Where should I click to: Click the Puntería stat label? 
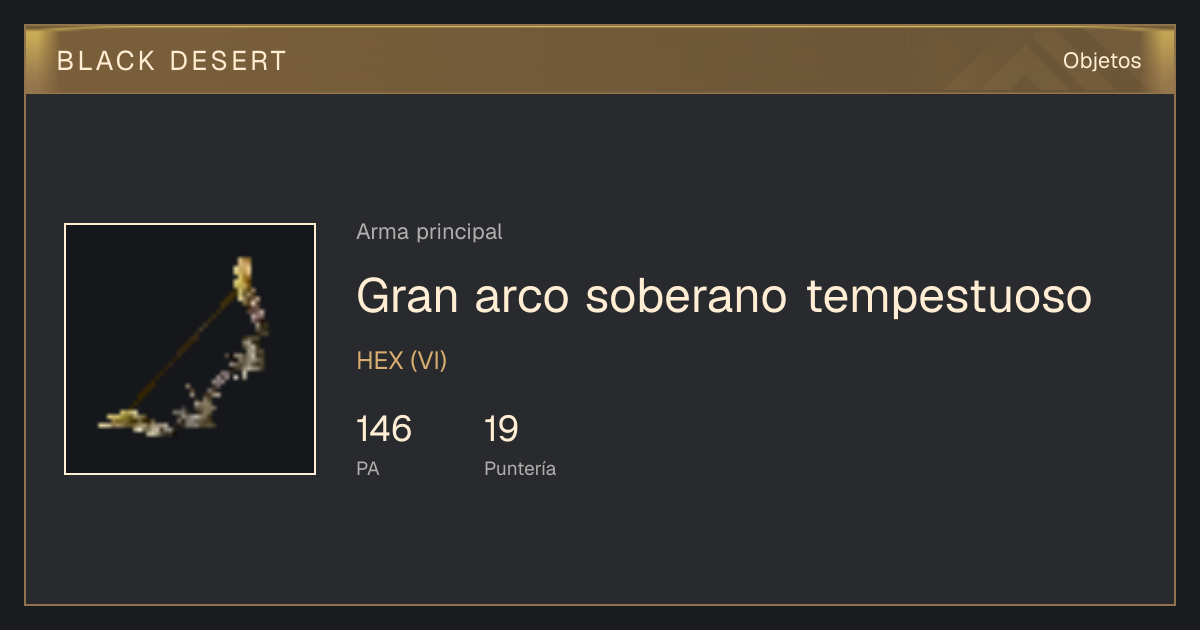pos(520,468)
